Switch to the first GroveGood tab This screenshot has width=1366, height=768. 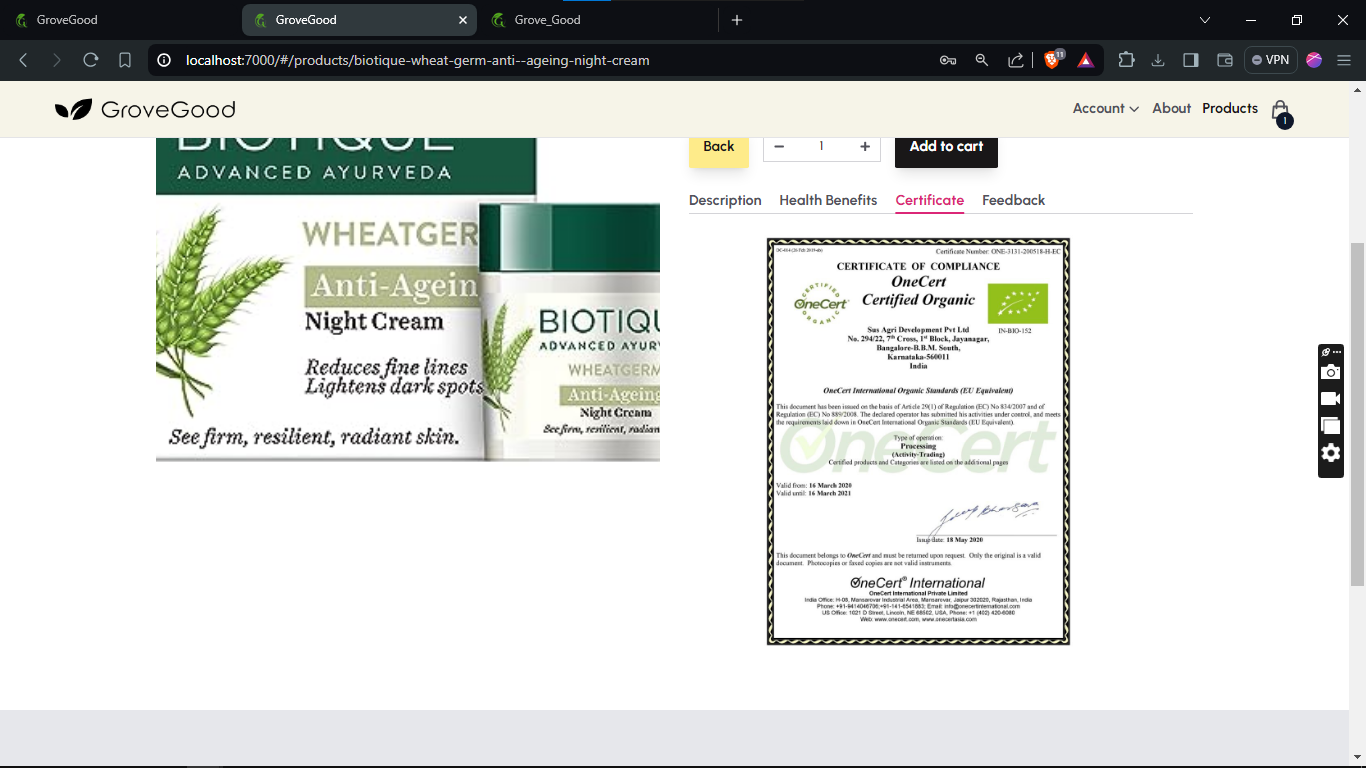pos(120,20)
